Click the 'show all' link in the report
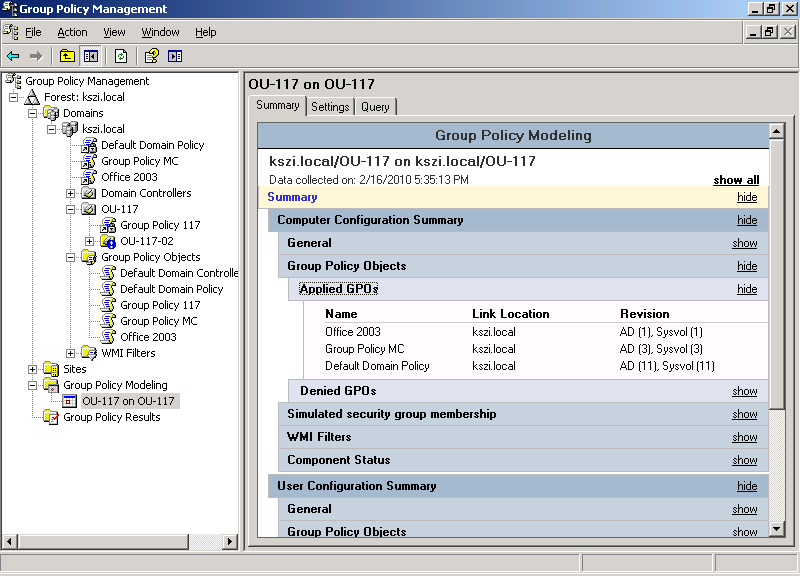Screen dimensions: 800x576 coord(736,180)
